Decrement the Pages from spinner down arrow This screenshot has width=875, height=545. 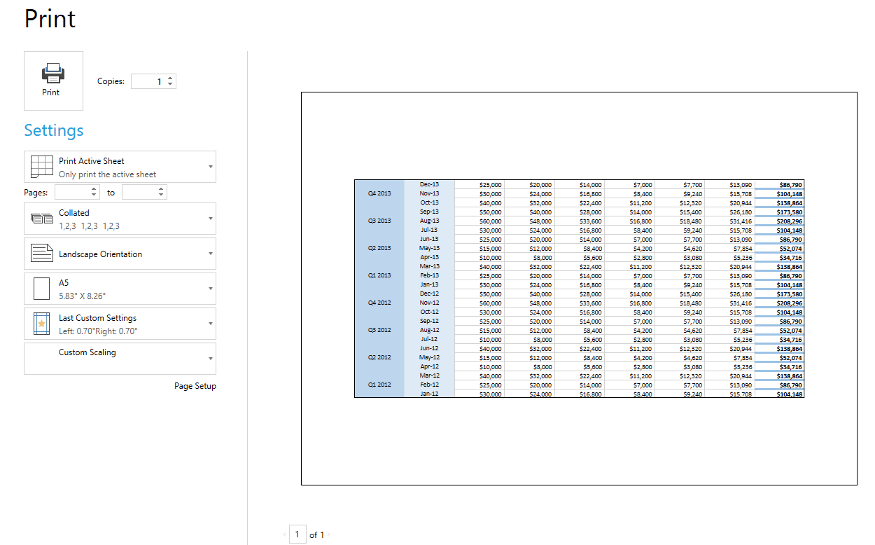pos(94,196)
